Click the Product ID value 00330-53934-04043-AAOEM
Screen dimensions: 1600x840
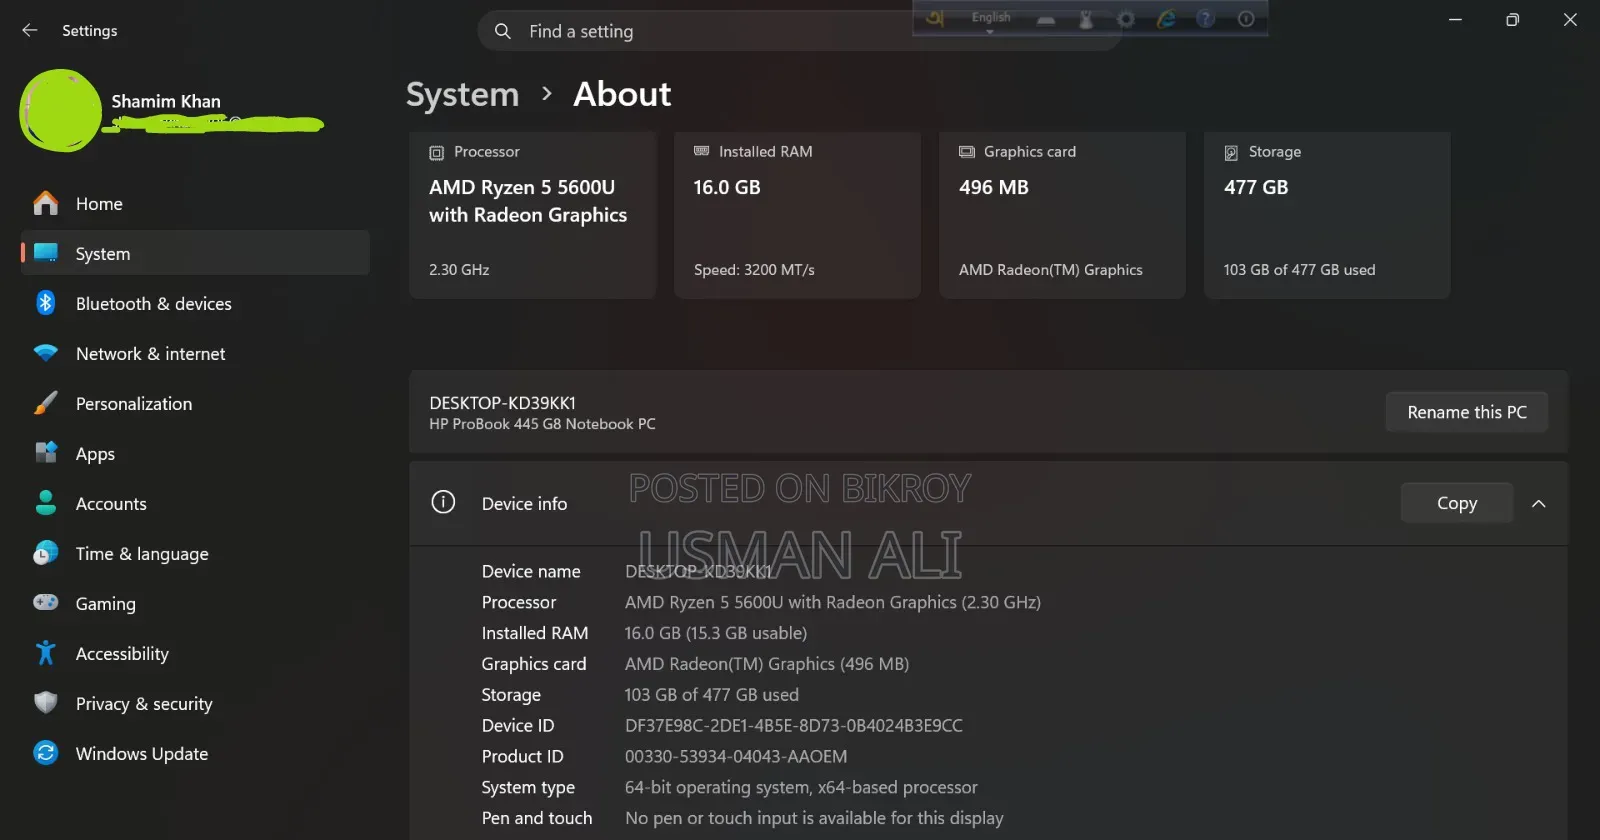[736, 756]
